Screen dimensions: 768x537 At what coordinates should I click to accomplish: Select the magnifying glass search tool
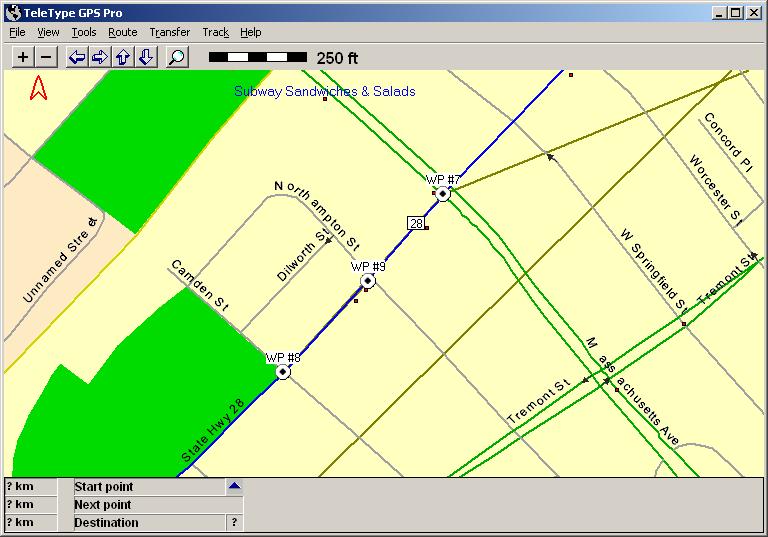click(x=176, y=57)
